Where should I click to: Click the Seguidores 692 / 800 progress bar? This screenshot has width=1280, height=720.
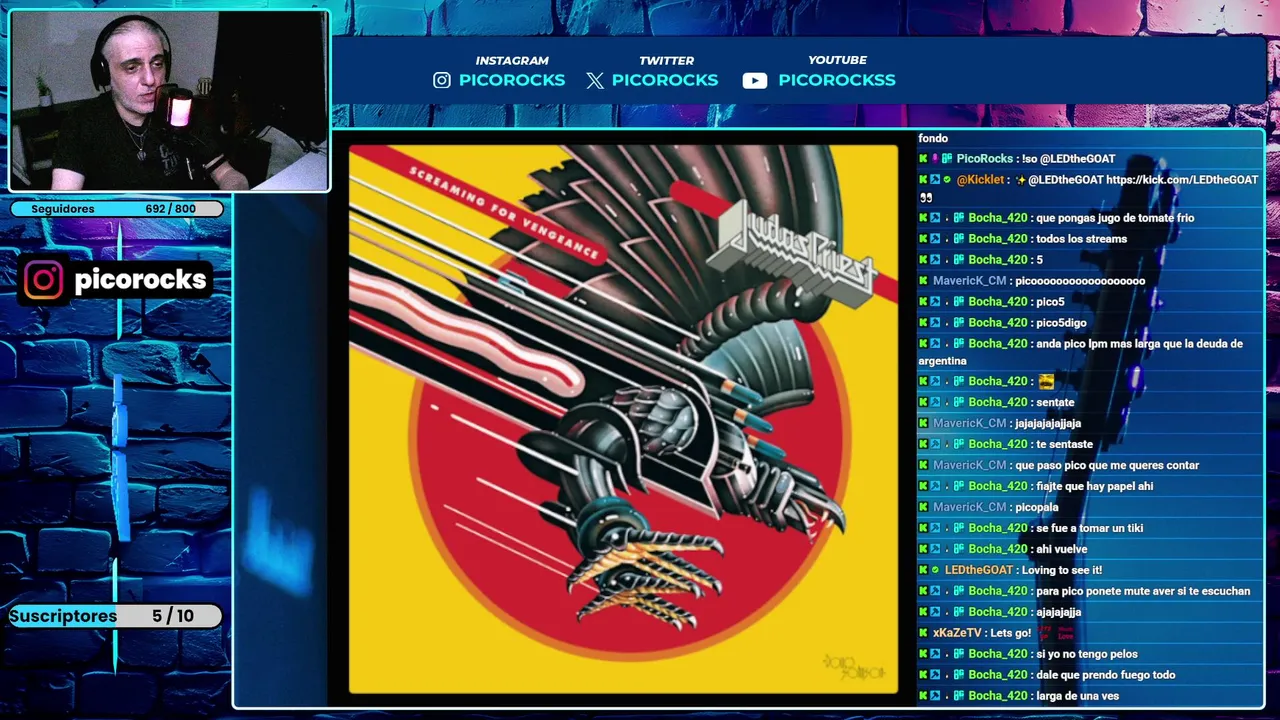click(x=116, y=209)
